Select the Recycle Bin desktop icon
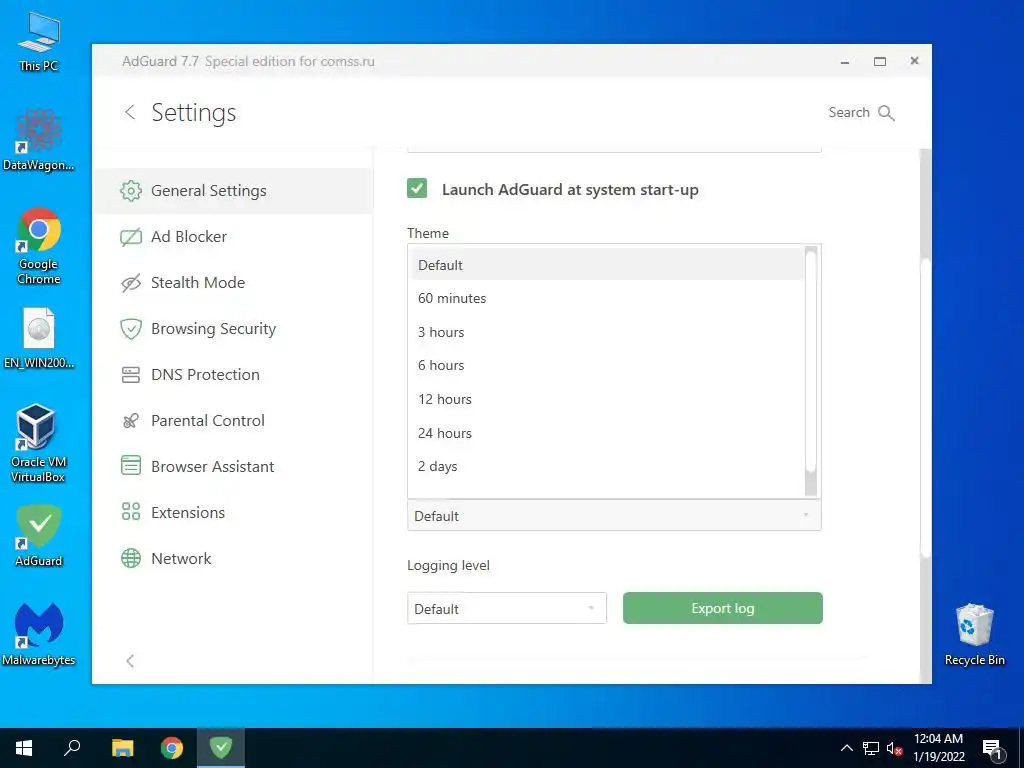Screen dimensions: 1024x768 [x=974, y=634]
